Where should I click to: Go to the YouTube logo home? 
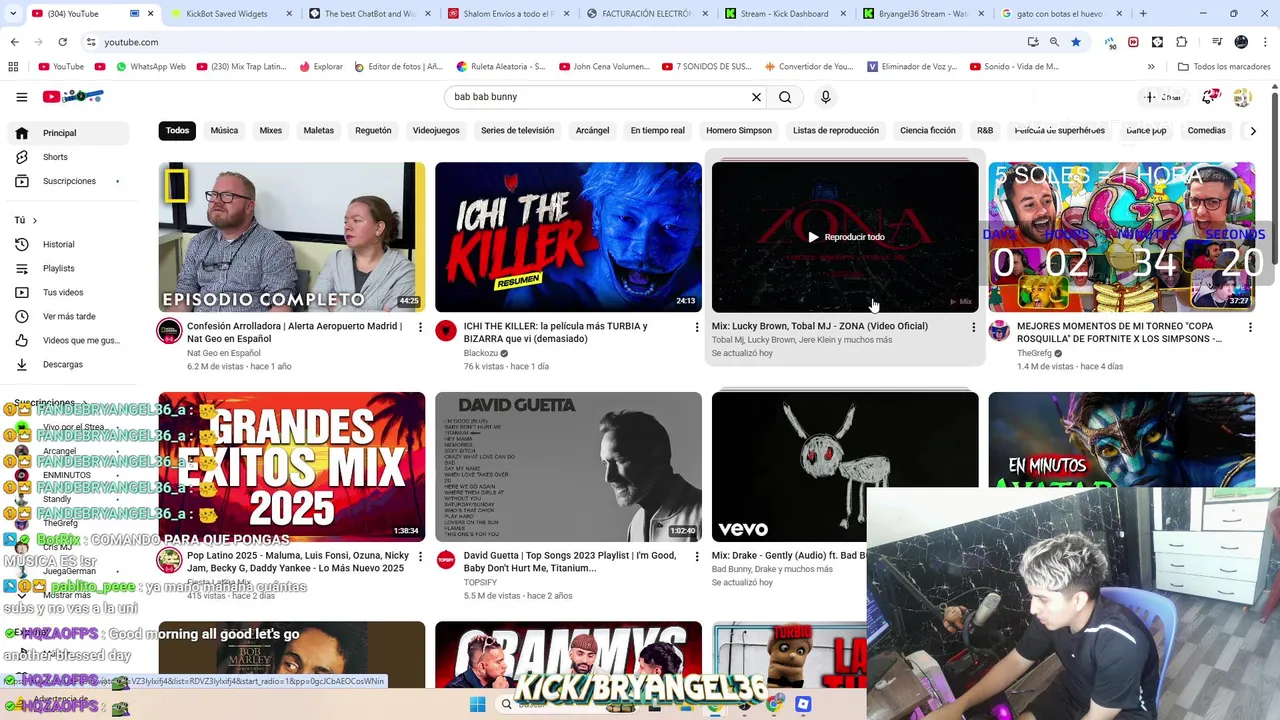[x=73, y=97]
